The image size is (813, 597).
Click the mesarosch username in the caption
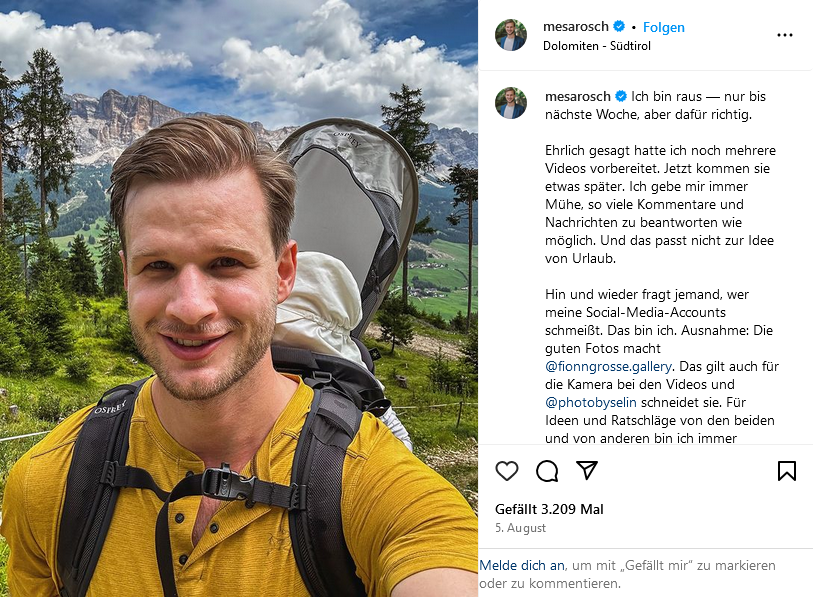[x=578, y=96]
